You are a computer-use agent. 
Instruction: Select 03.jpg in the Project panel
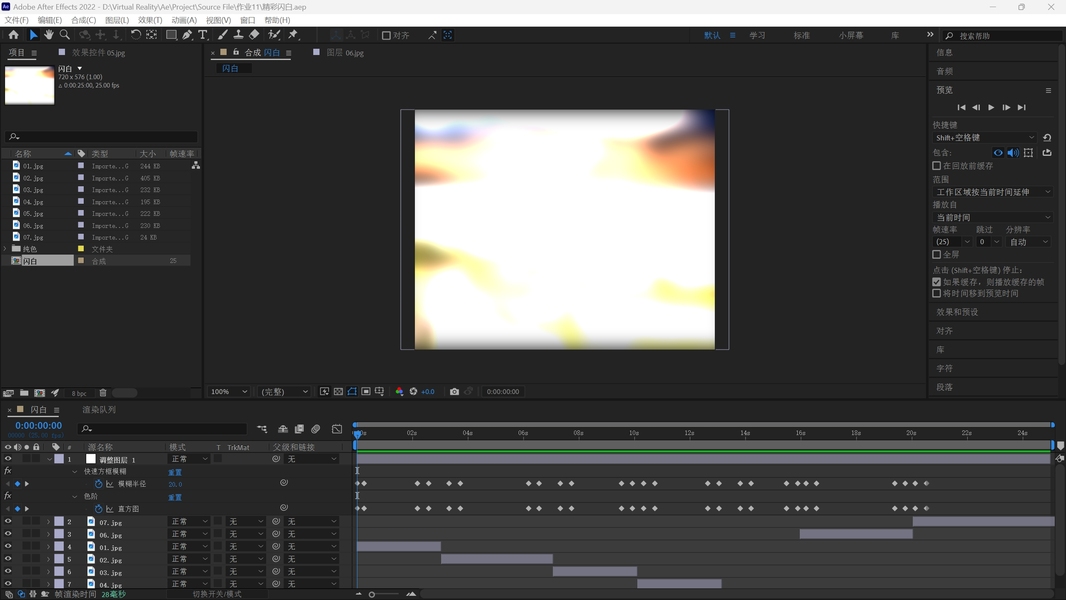pyautogui.click(x=33, y=190)
